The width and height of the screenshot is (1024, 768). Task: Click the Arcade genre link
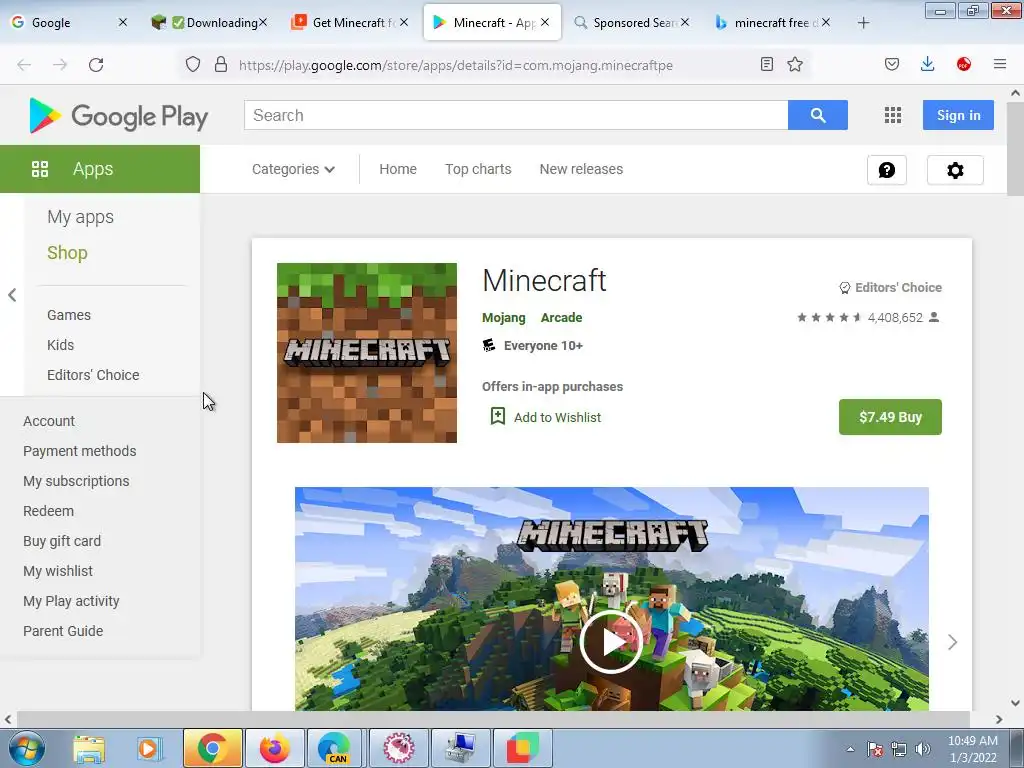pos(562,317)
